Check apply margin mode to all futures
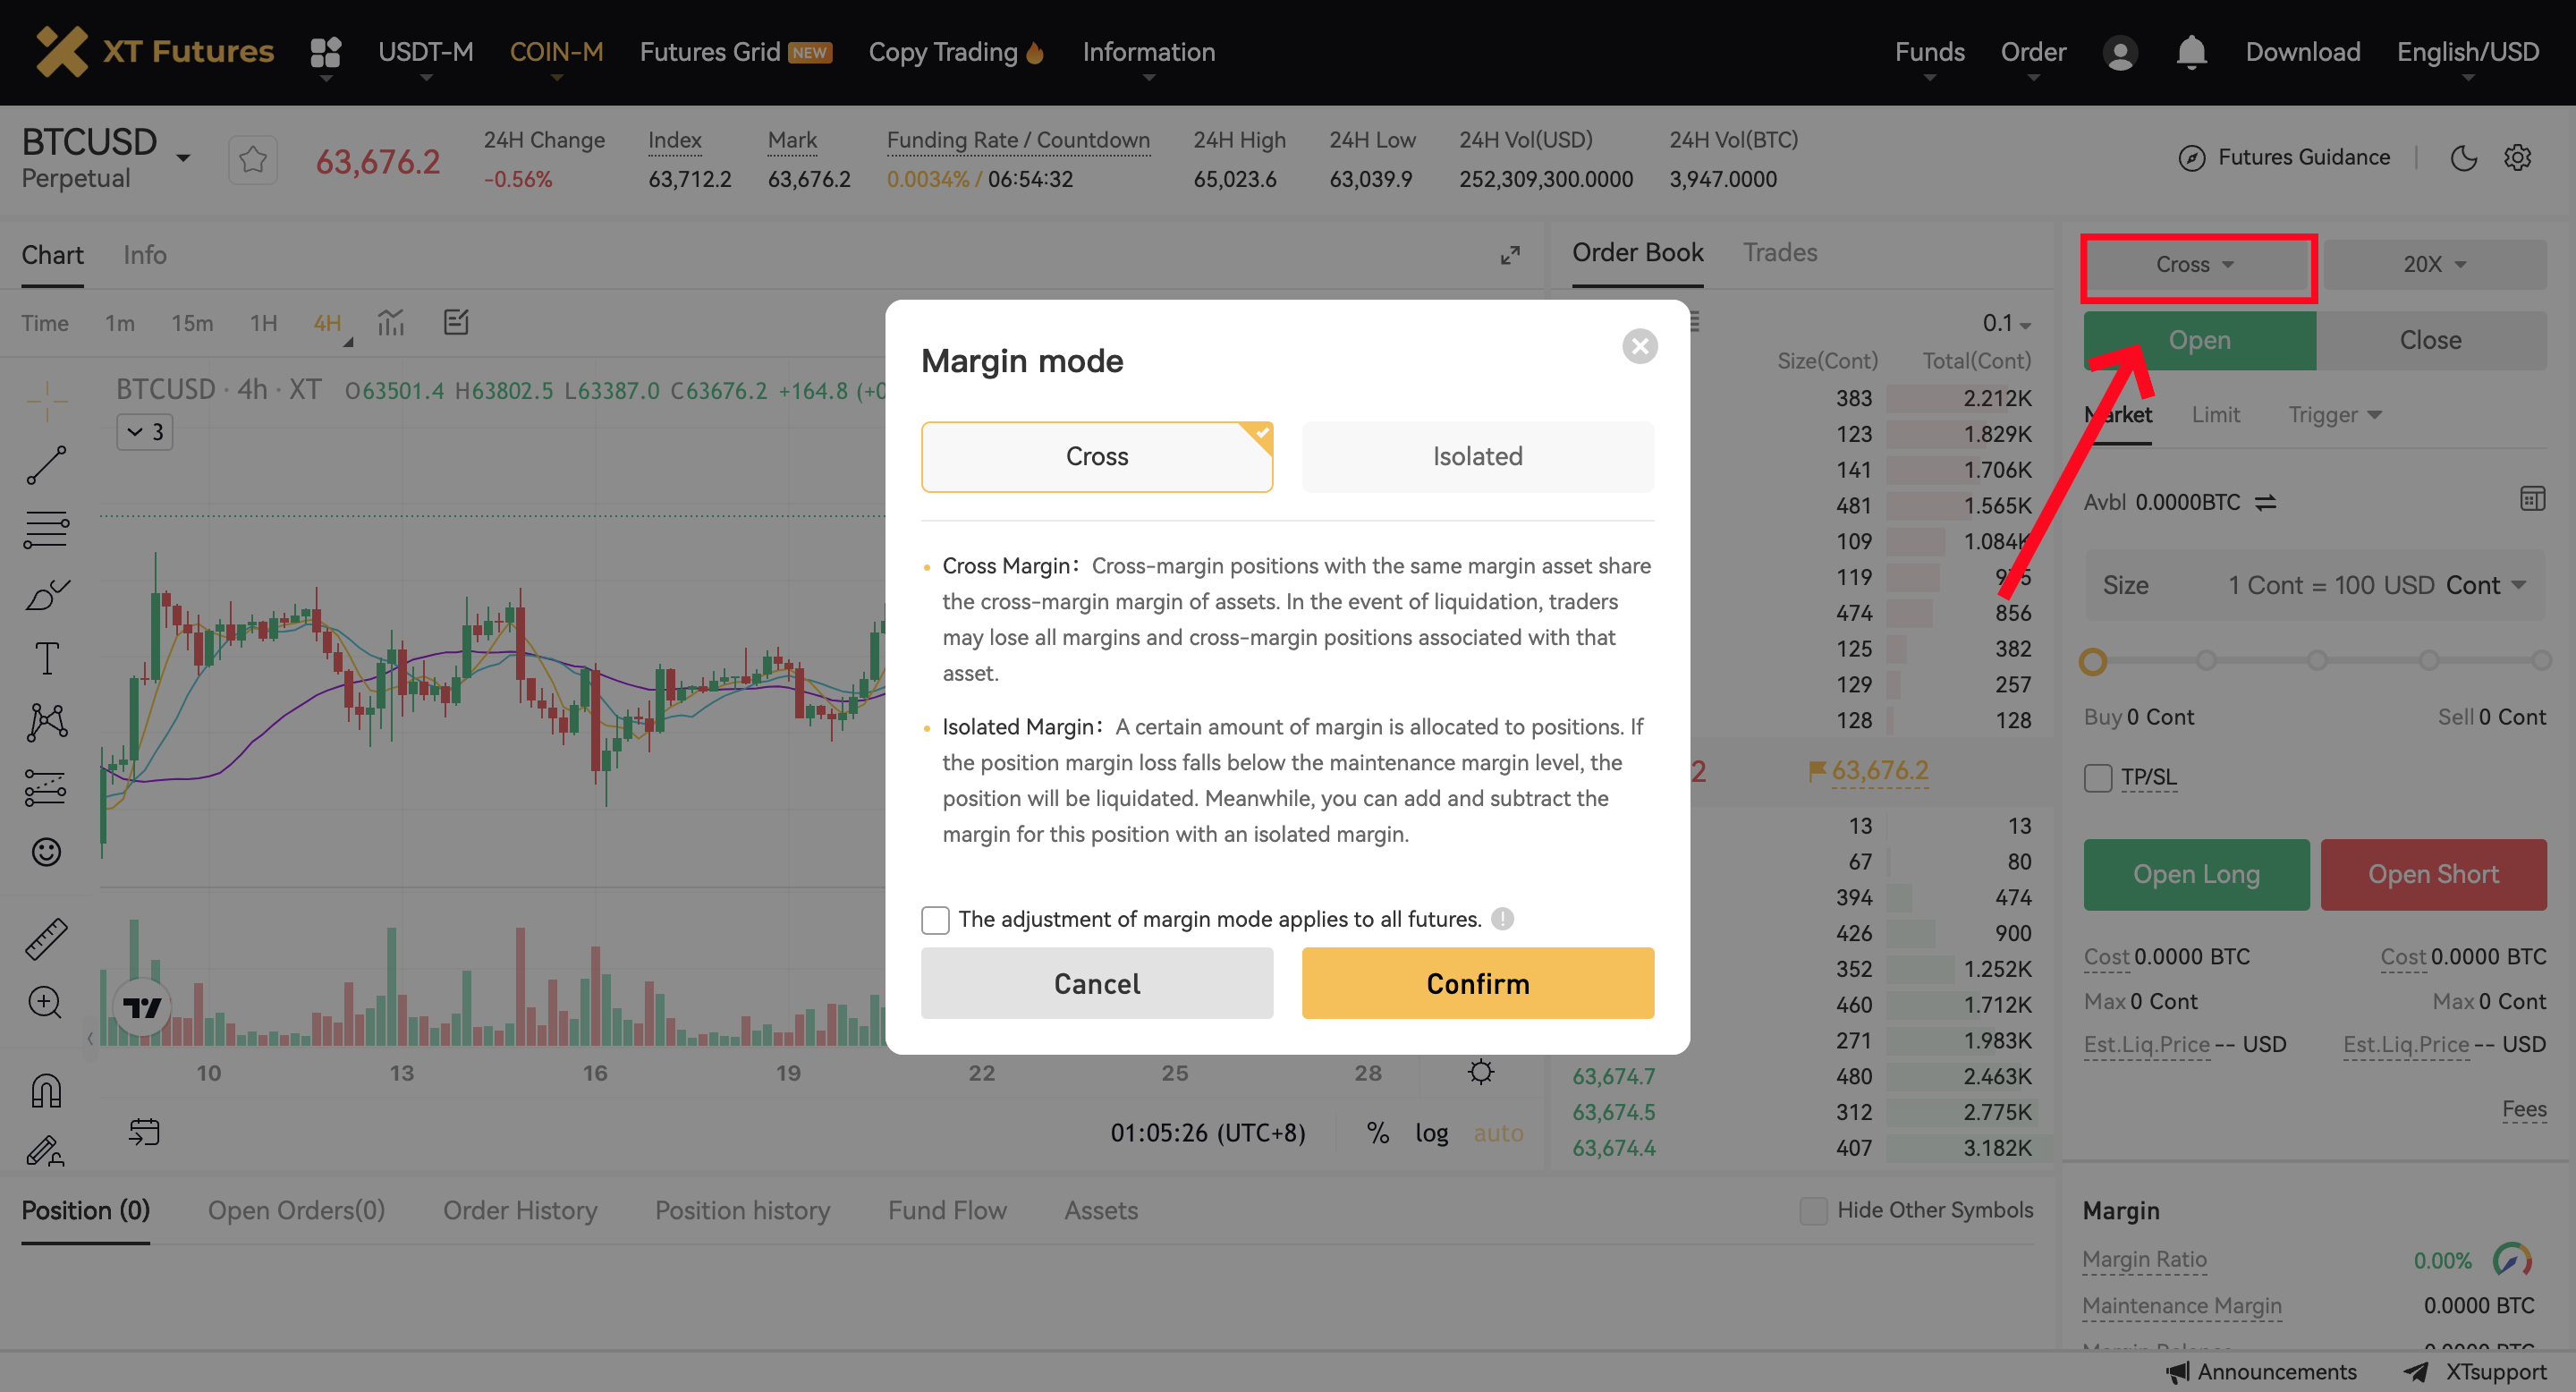The width and height of the screenshot is (2576, 1392). (936, 919)
